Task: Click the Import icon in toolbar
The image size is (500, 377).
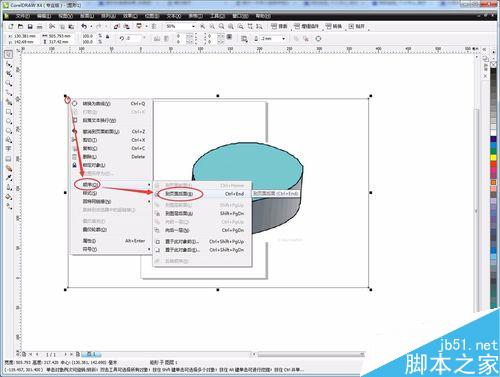Action: [x=116, y=26]
